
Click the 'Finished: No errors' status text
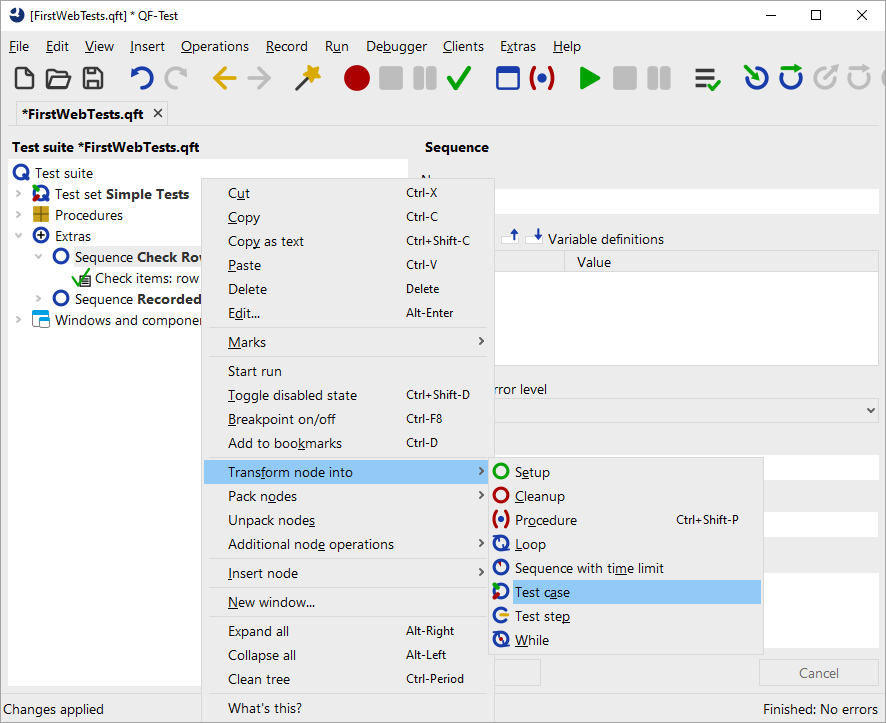pyautogui.click(x=820, y=709)
